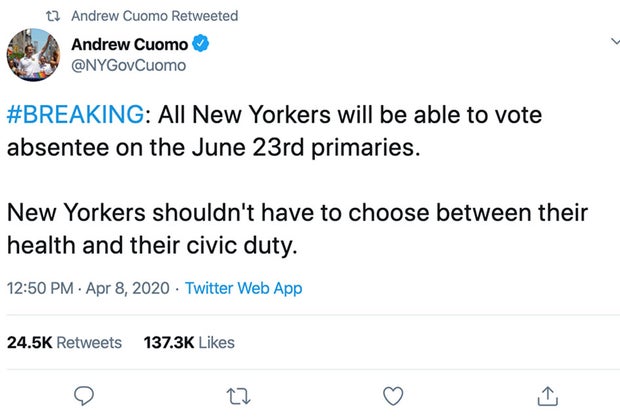This screenshot has width=620, height=420.
Task: Expand the tweet options chevron
Action: point(613,41)
